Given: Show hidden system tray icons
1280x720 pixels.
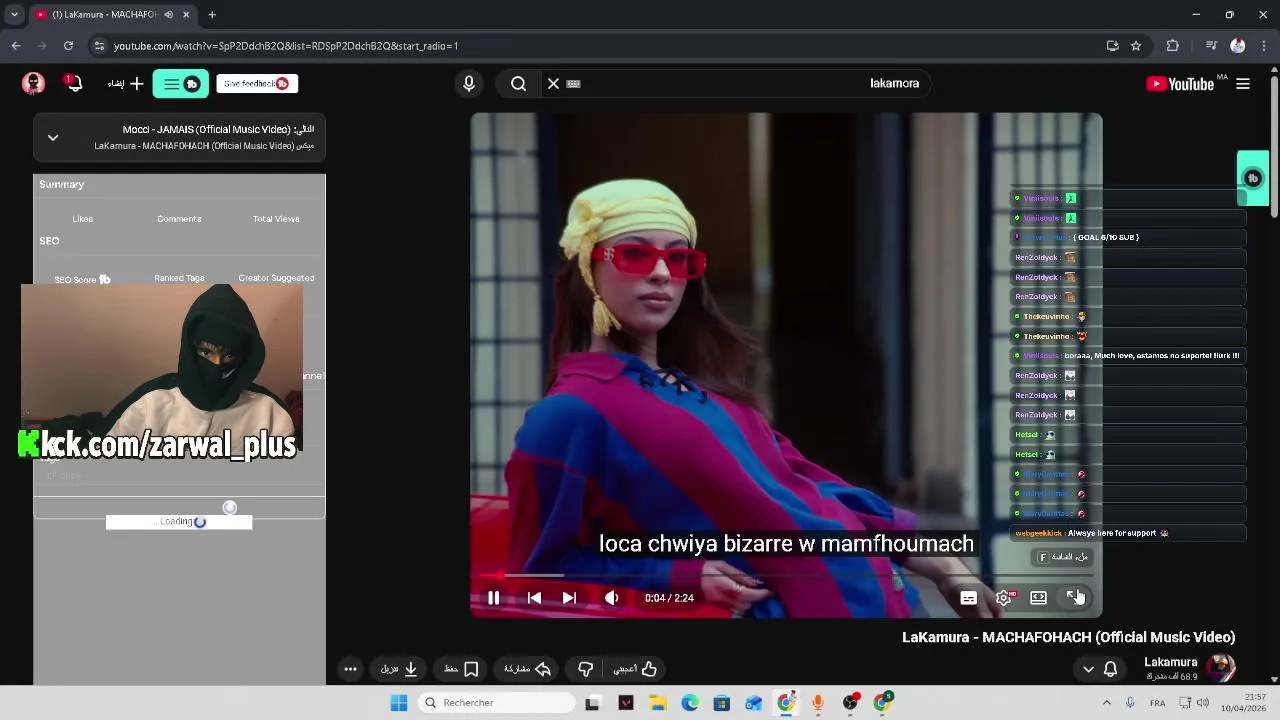Looking at the screenshot, I should tap(1108, 703).
